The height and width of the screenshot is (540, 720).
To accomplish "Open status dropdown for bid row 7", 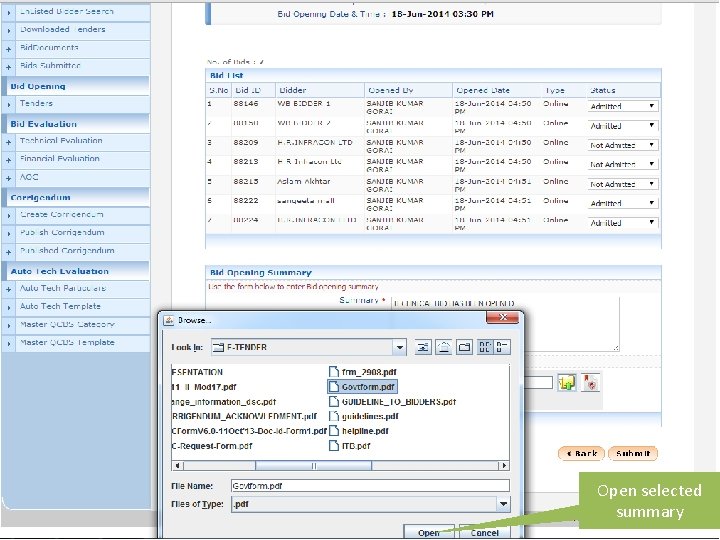I will tap(623, 223).
